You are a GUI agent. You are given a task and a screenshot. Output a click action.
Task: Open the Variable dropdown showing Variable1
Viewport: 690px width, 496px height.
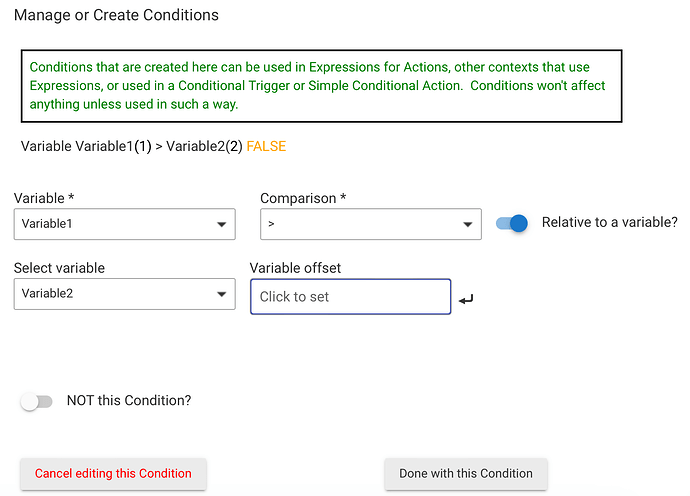[124, 224]
